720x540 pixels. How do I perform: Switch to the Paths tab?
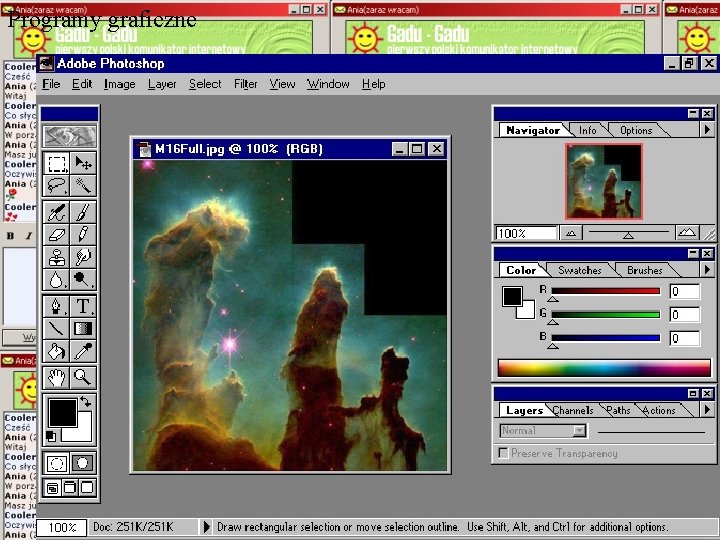point(618,410)
